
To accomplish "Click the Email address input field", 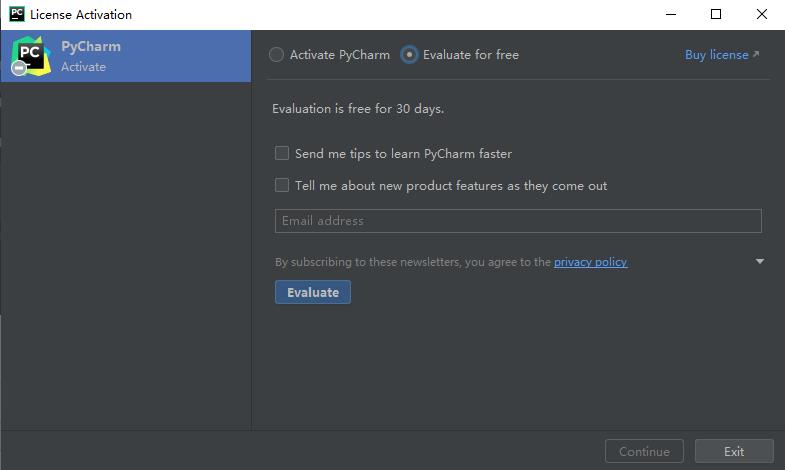I will point(518,221).
